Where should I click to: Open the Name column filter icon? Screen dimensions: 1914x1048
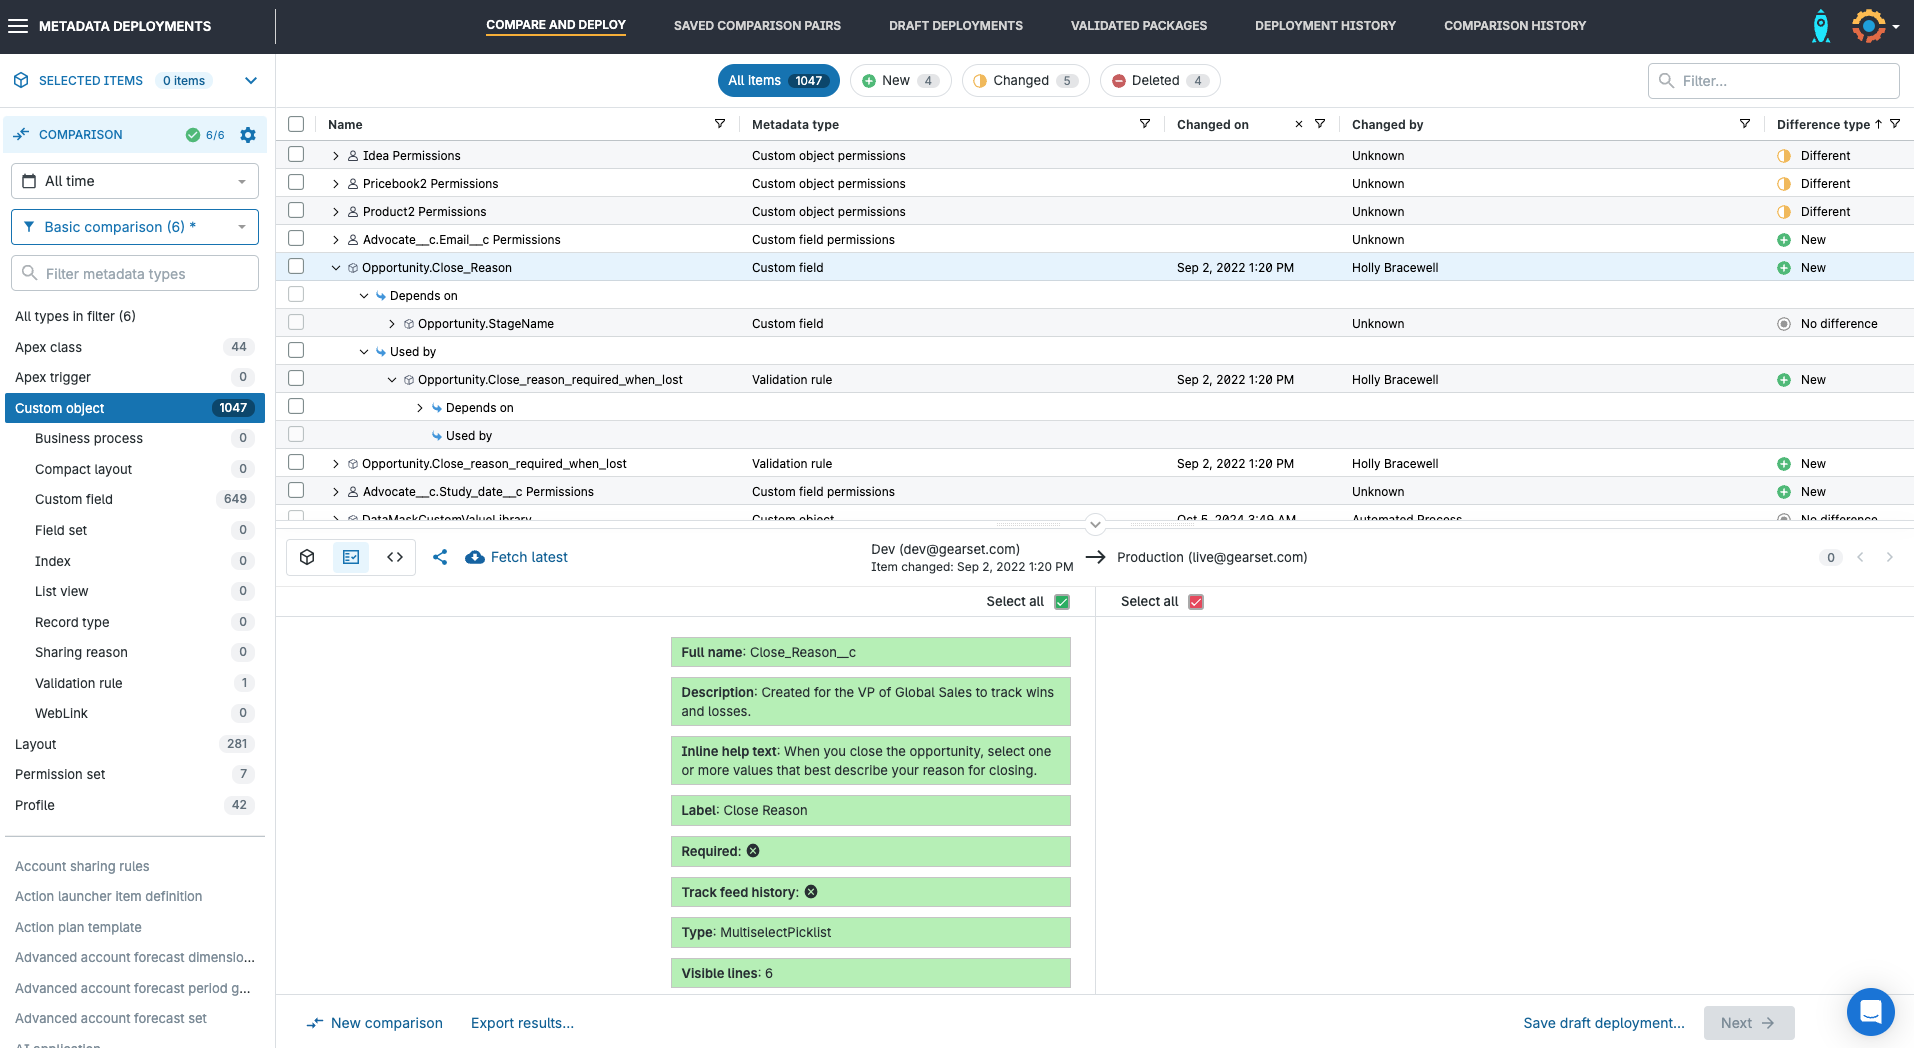tap(719, 124)
